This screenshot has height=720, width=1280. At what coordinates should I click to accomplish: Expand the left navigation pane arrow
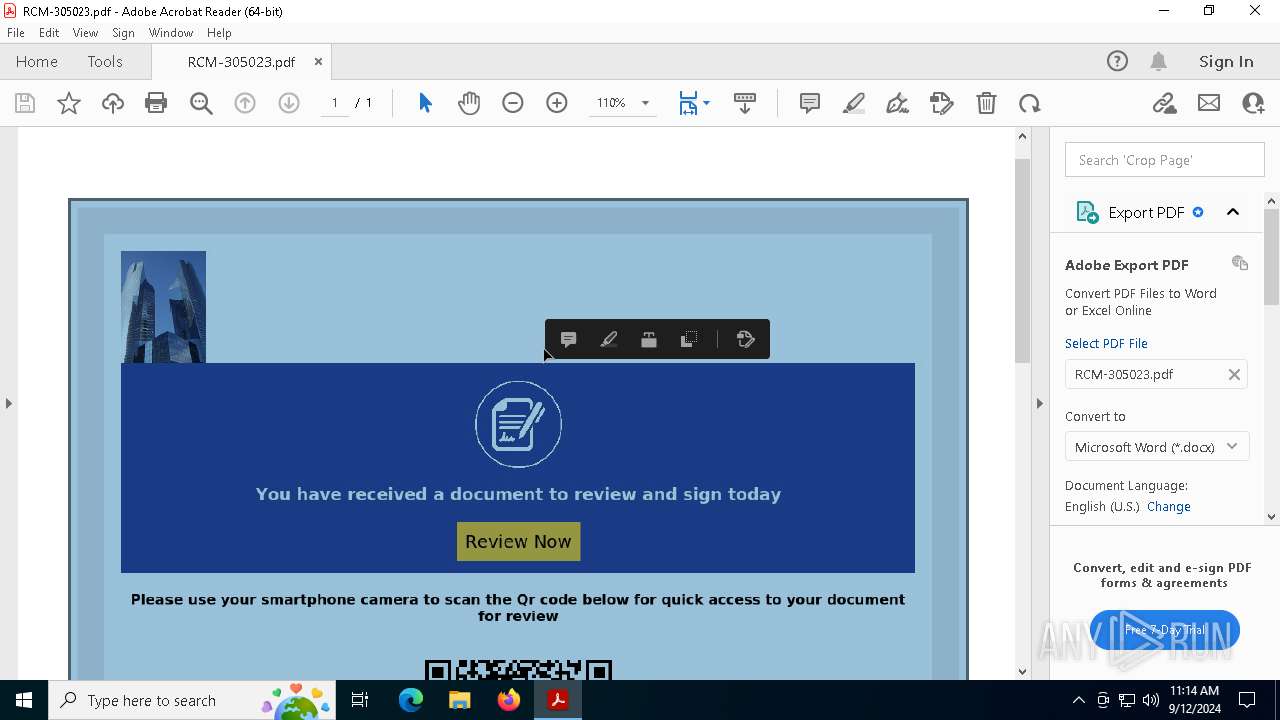pyautogui.click(x=8, y=403)
